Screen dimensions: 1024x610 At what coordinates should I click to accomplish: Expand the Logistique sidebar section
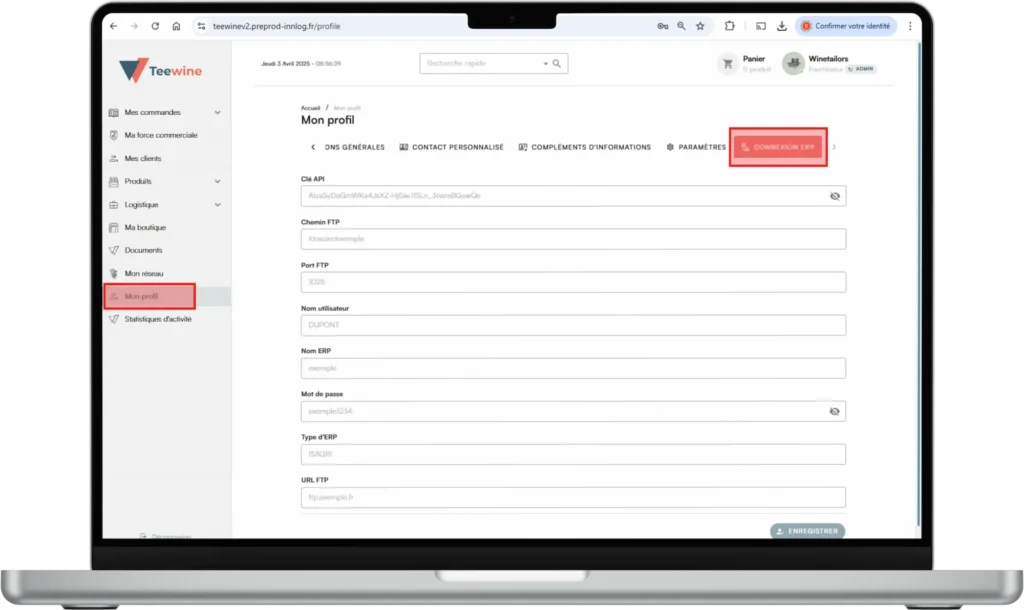(218, 205)
